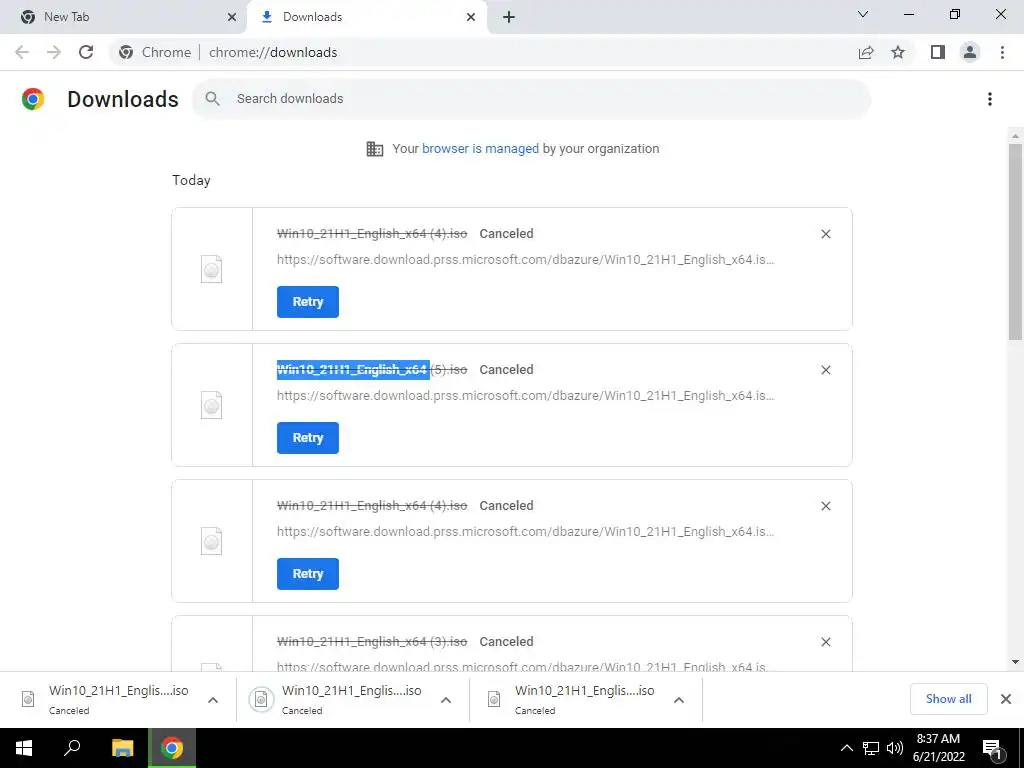The width and height of the screenshot is (1024, 768).
Task: Select the Downloads tab
Action: pyautogui.click(x=366, y=17)
